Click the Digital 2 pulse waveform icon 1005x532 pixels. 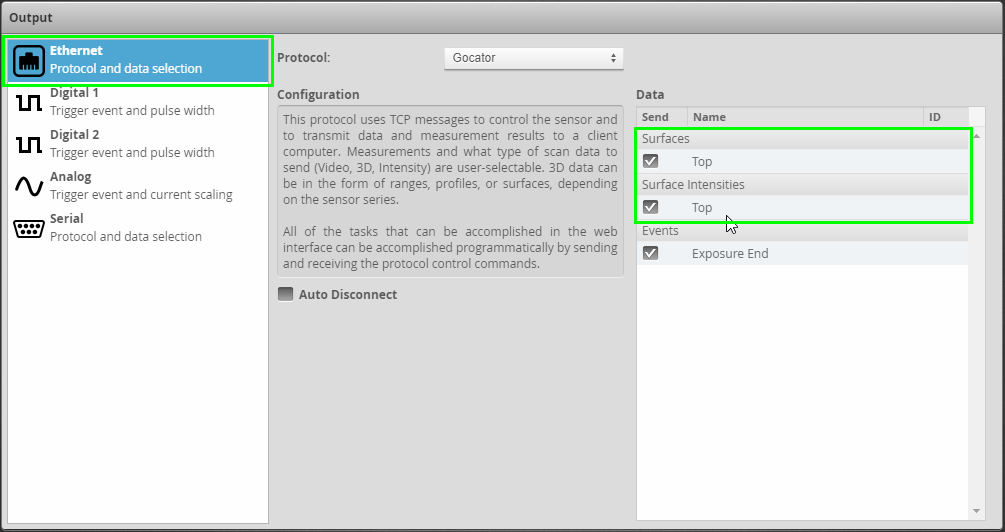[x=29, y=144]
